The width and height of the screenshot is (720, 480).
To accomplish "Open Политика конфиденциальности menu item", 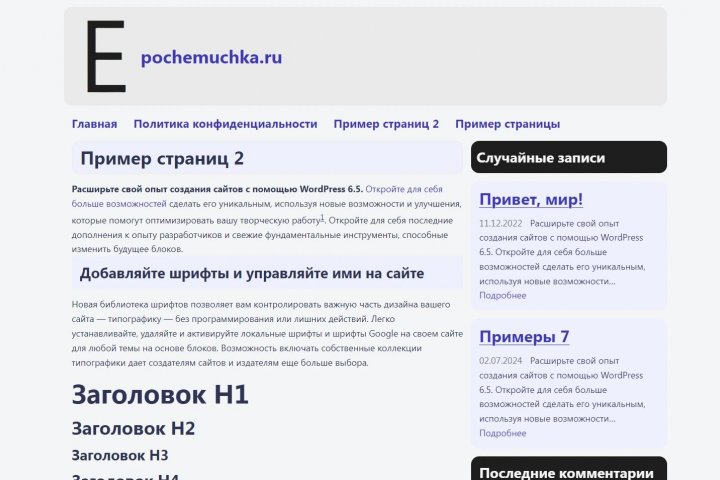I will pos(225,124).
